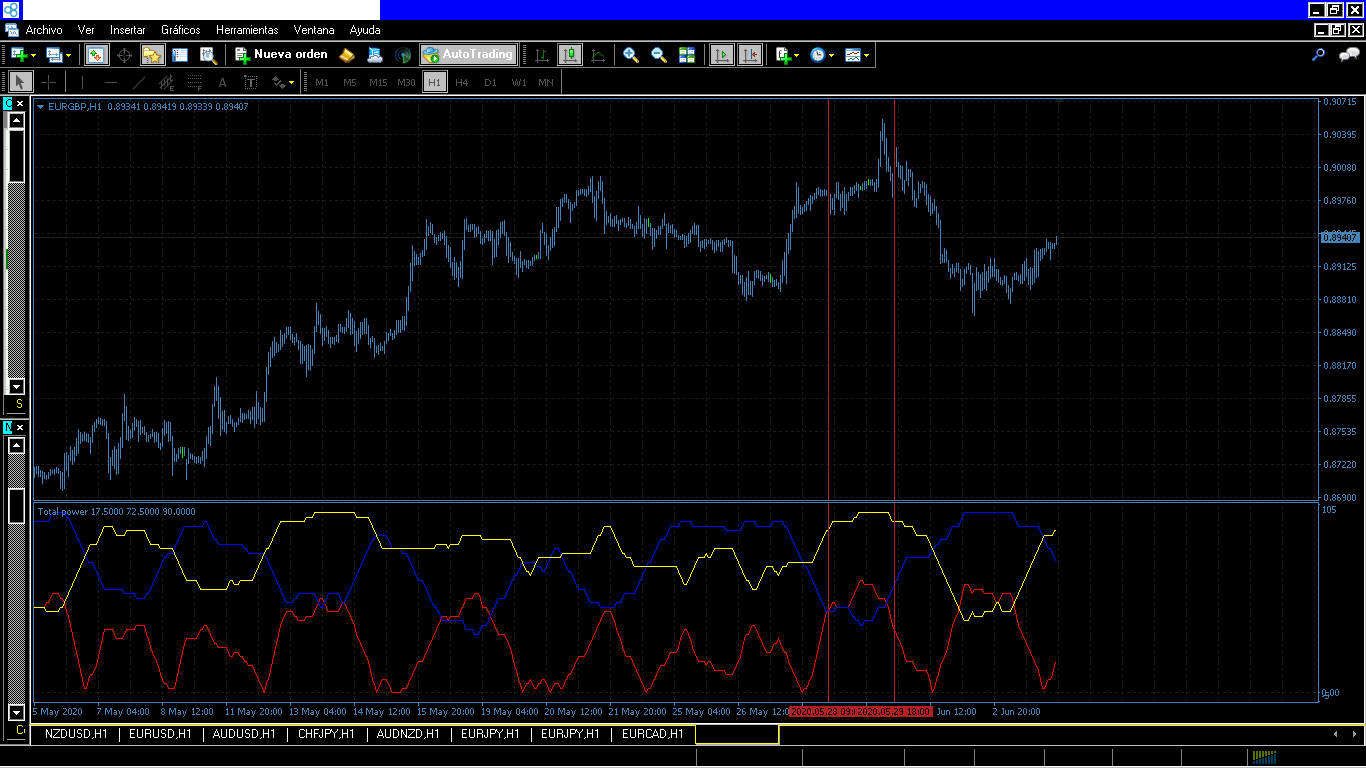Expand the periodicity clock dropdown
Screen dimensions: 1366x768
(822, 55)
